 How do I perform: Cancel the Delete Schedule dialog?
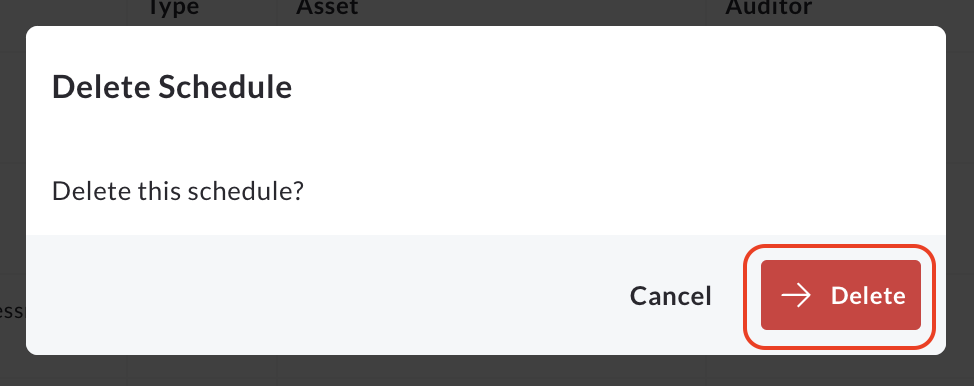coord(670,296)
